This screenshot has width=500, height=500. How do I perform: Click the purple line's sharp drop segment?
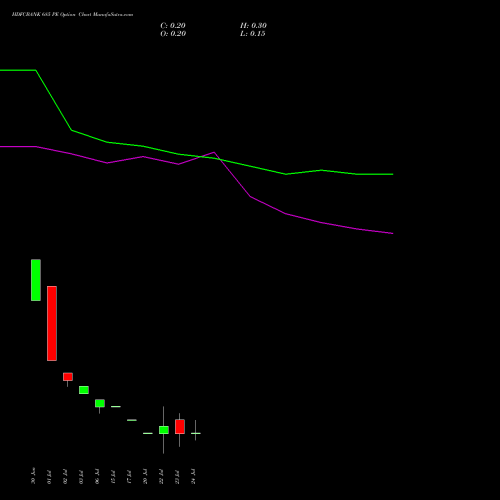point(232,174)
